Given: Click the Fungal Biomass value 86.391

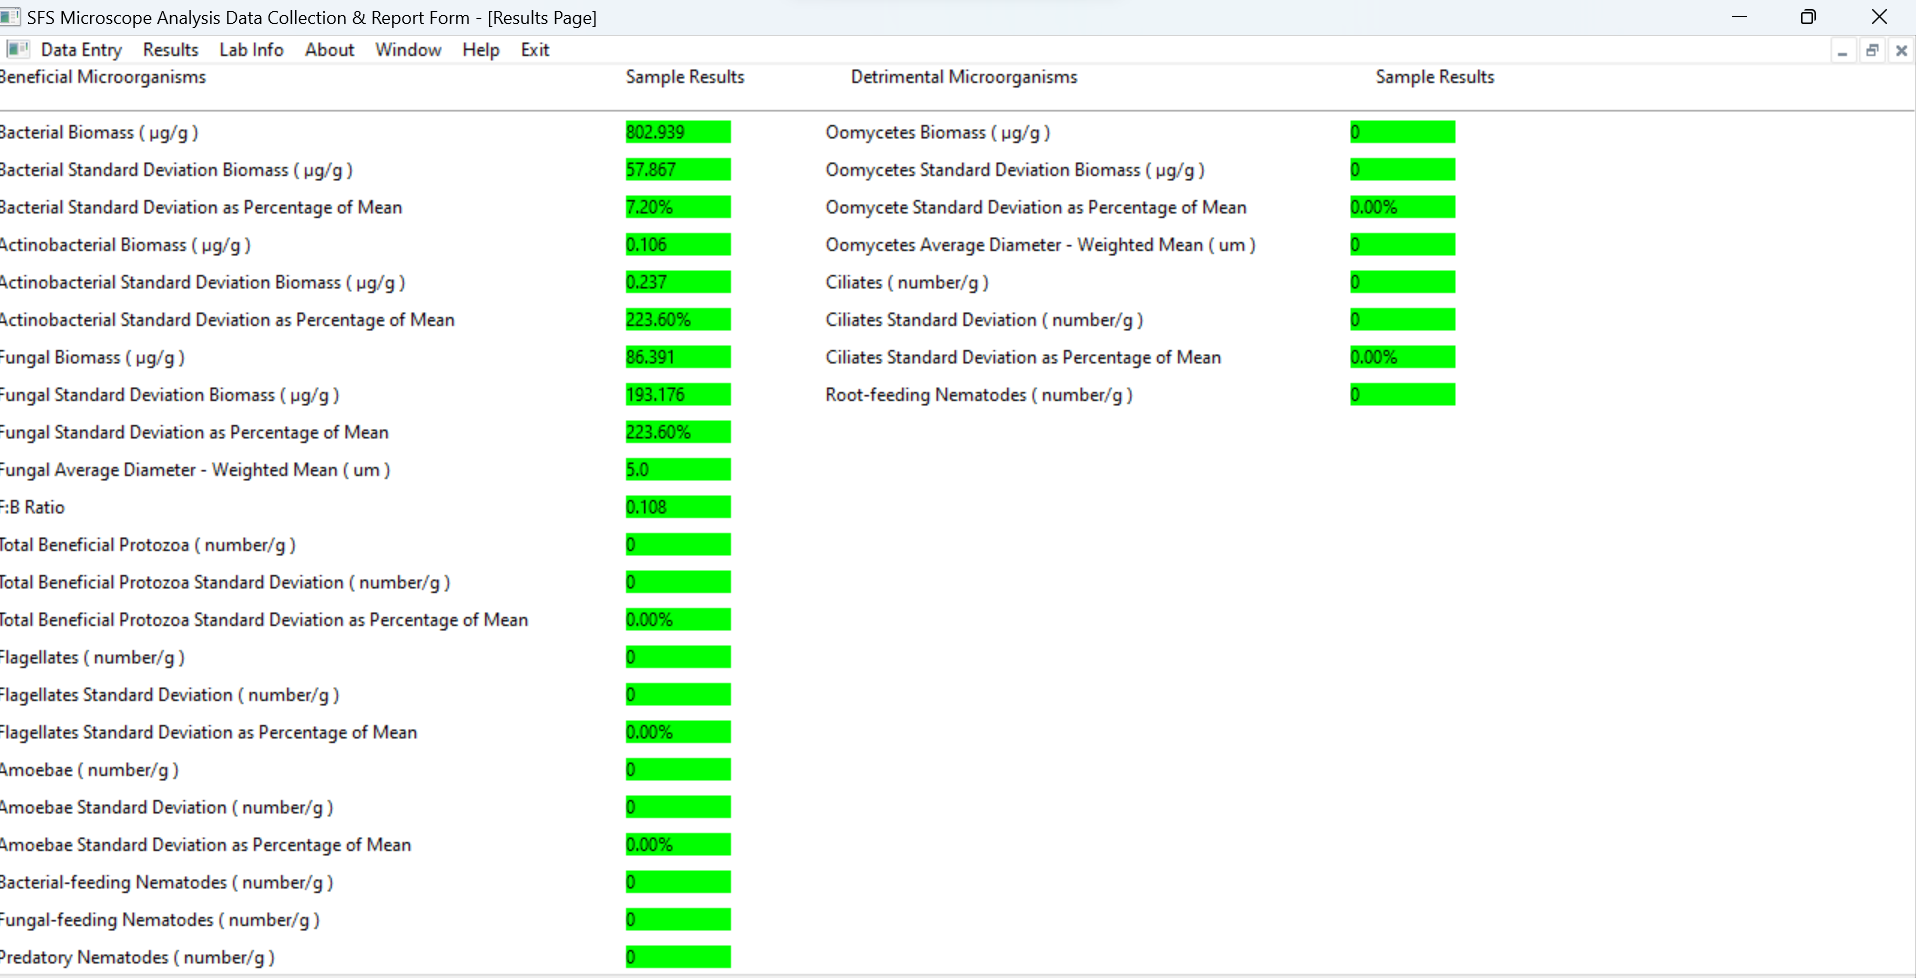Looking at the screenshot, I should 678,357.
